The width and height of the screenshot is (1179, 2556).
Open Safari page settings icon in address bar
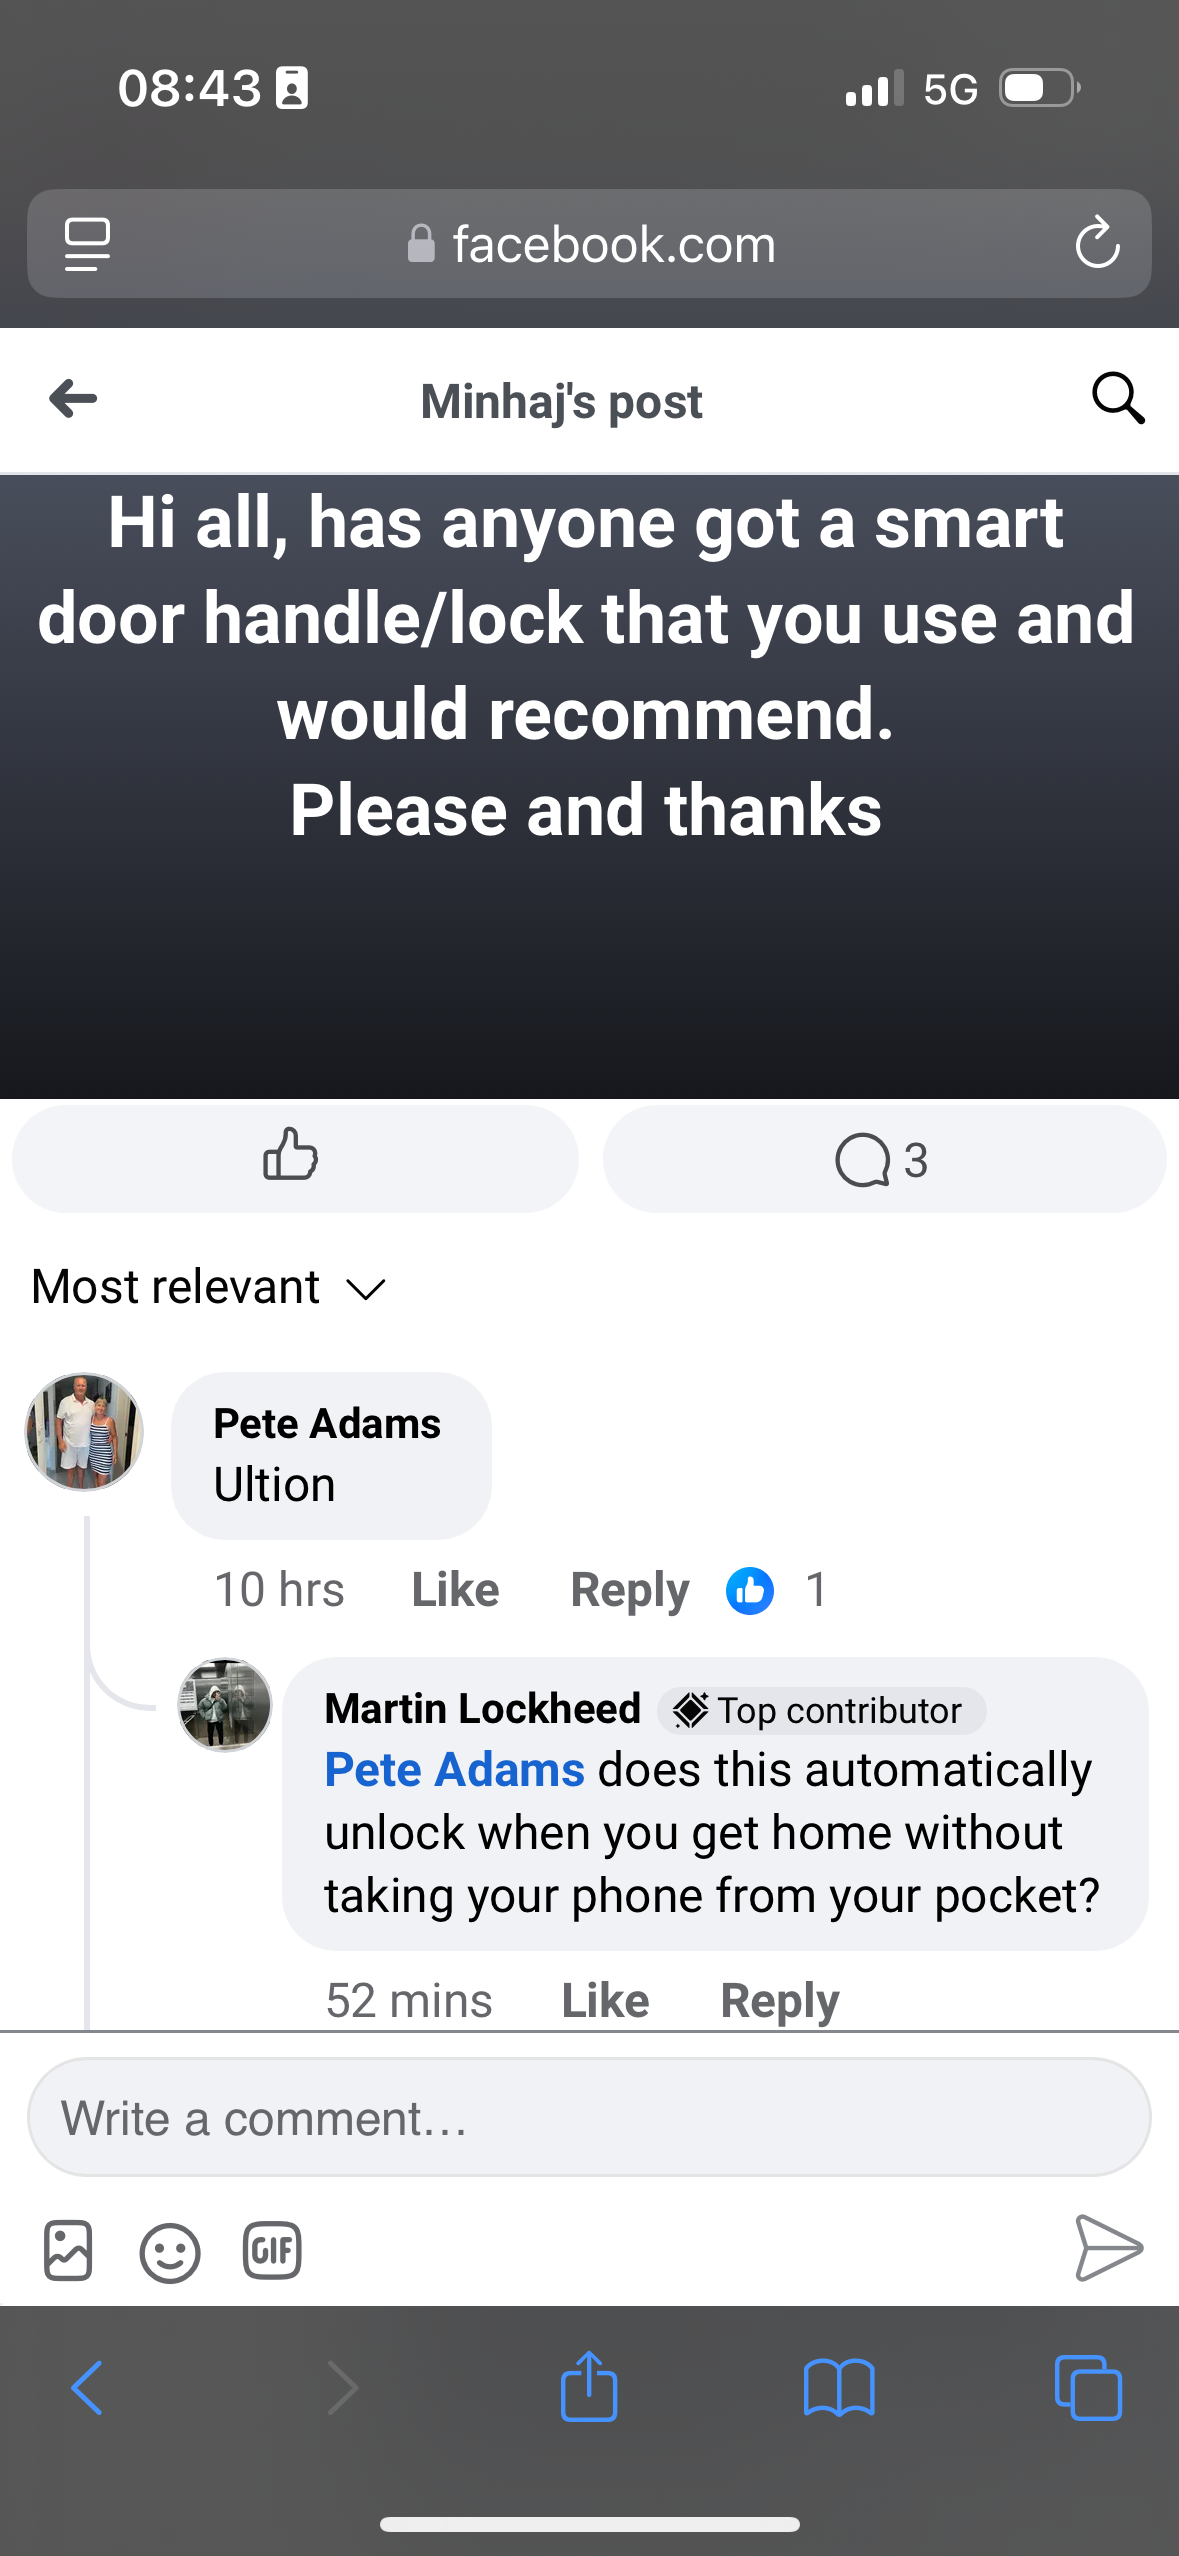tap(87, 243)
